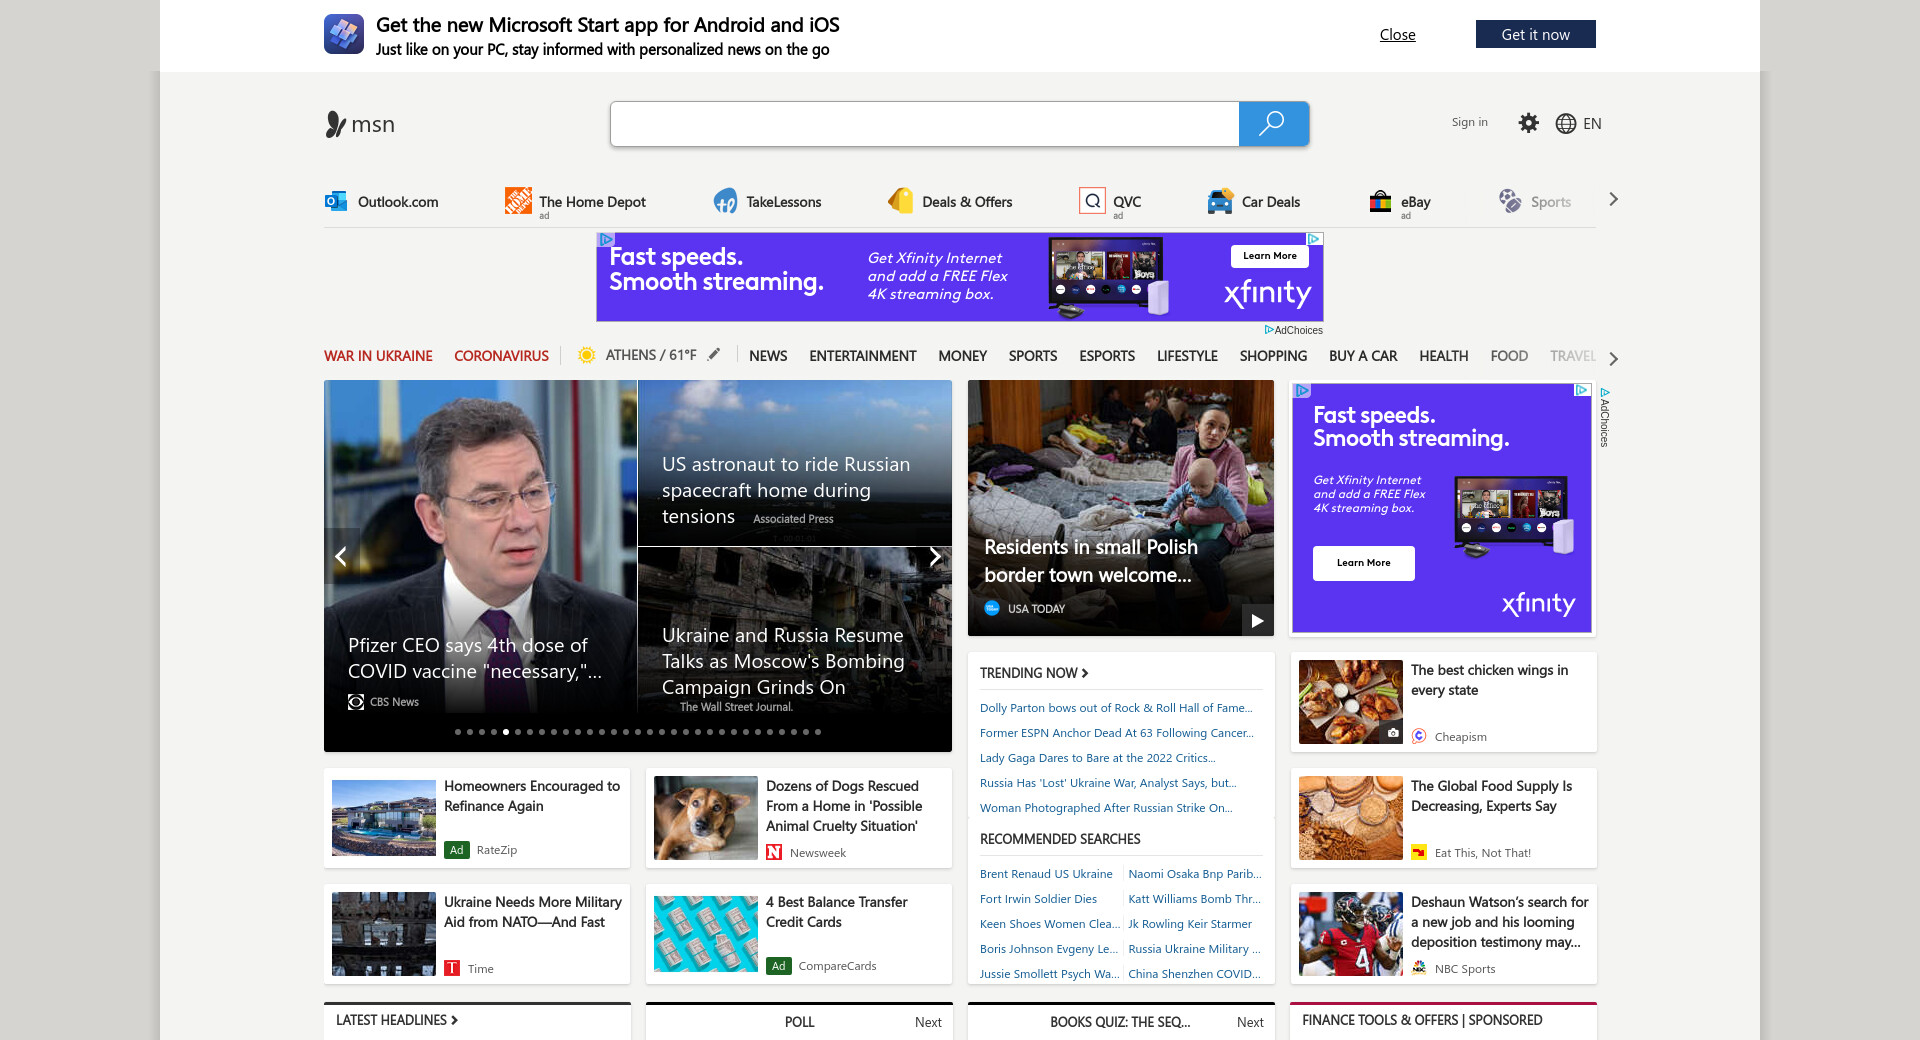Open settings gear icon

pyautogui.click(x=1528, y=123)
